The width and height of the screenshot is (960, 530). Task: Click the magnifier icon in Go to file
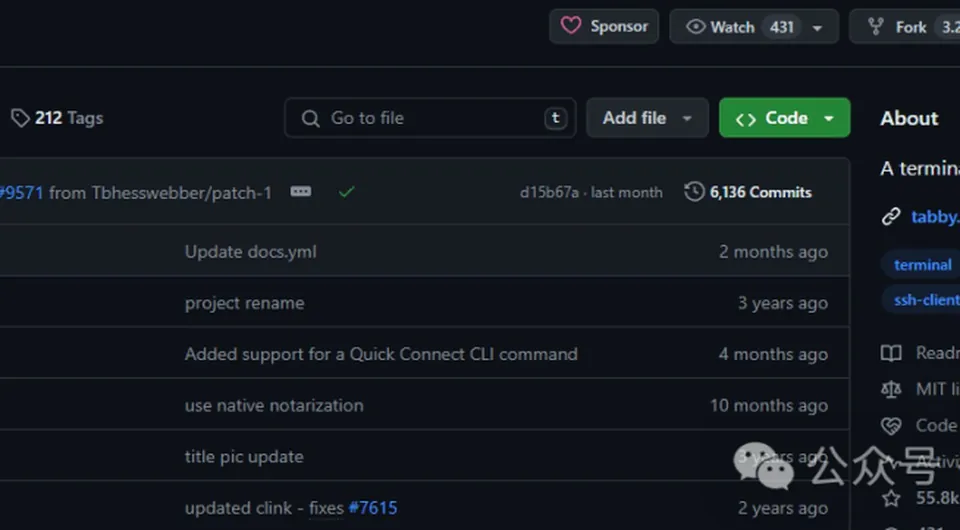[x=310, y=118]
